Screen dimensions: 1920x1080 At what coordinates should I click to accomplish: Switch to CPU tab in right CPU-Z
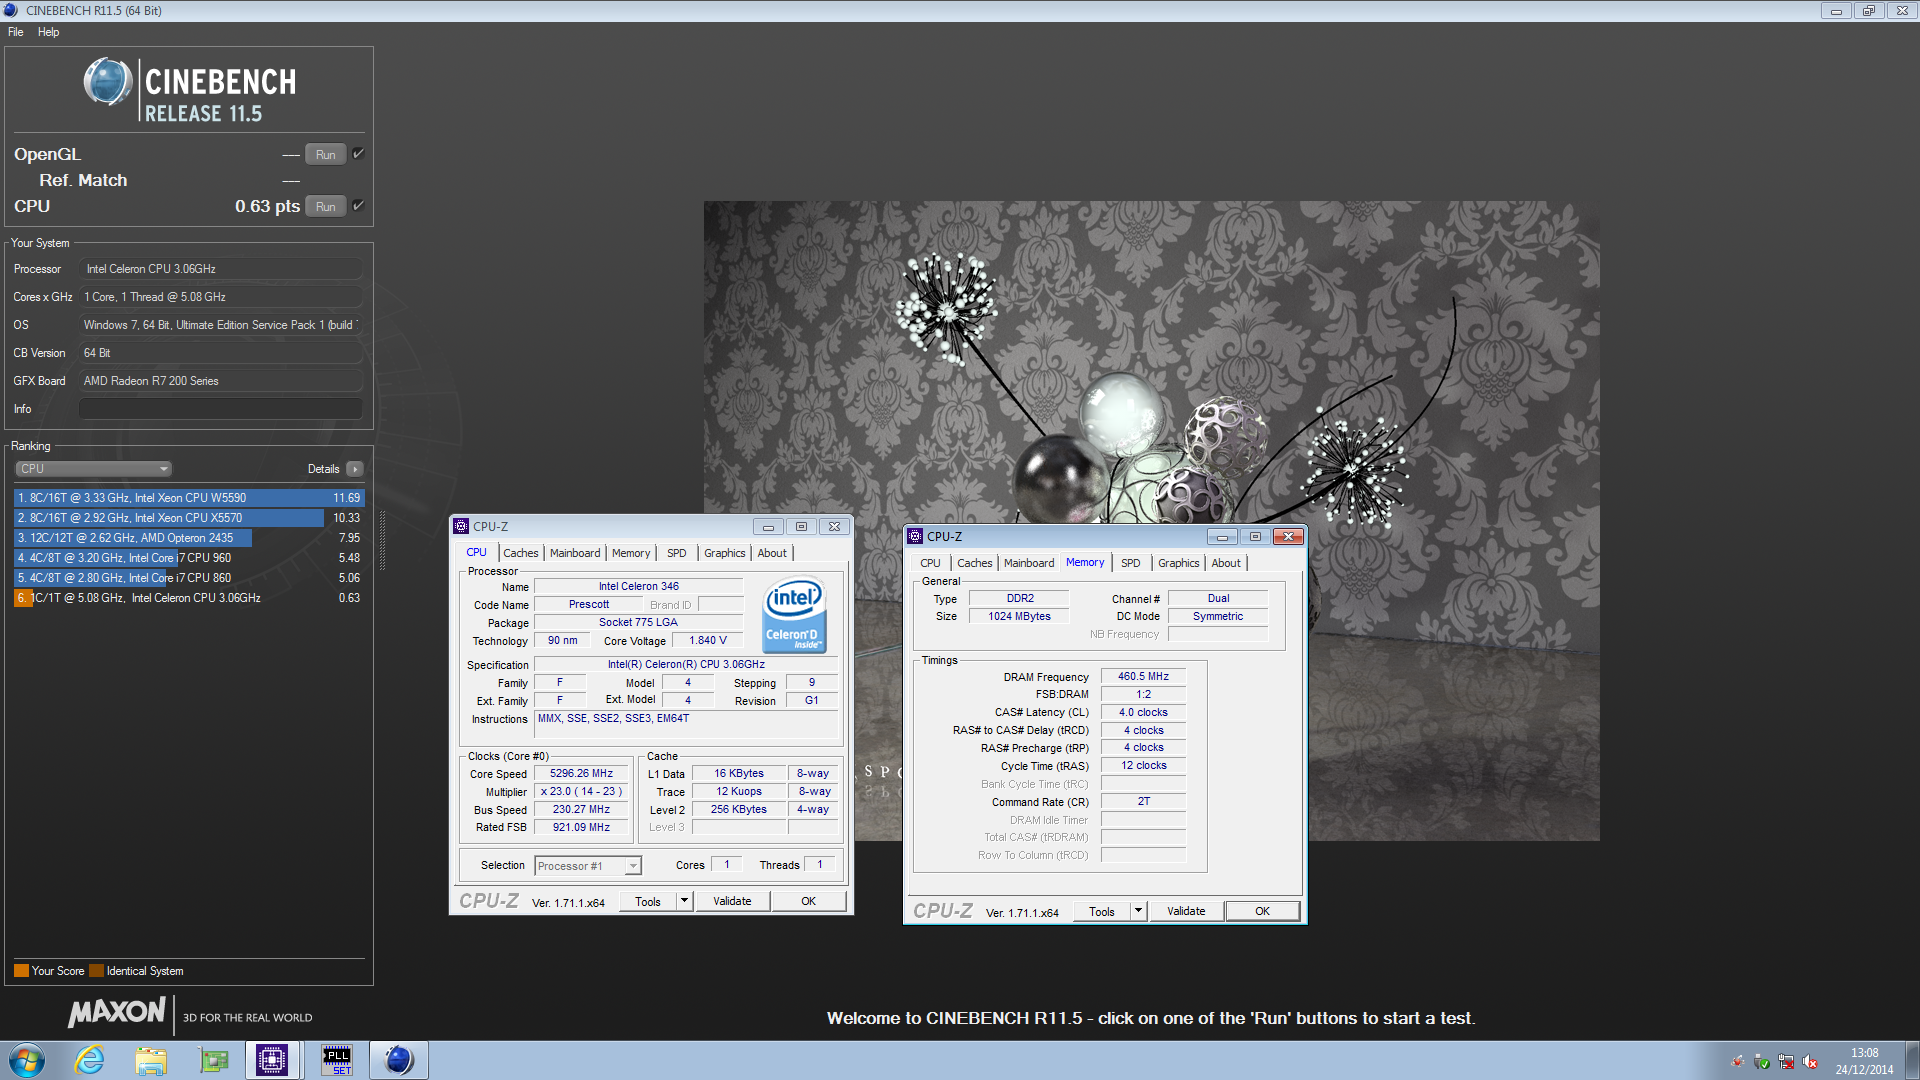click(930, 563)
